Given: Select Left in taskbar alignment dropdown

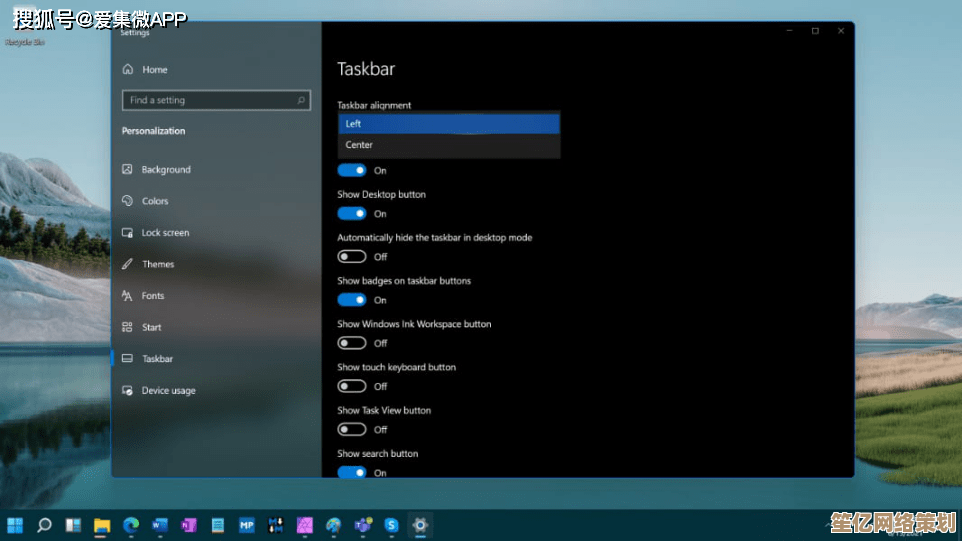Looking at the screenshot, I should pos(448,124).
